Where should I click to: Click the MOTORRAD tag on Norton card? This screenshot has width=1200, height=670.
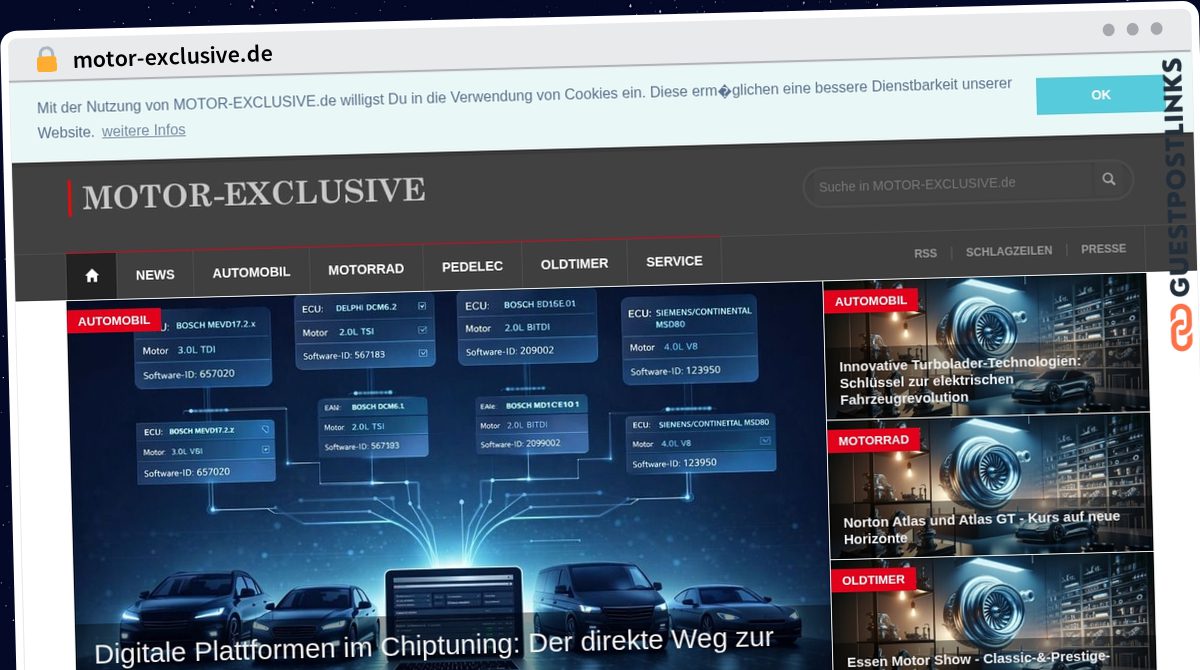[x=873, y=440]
